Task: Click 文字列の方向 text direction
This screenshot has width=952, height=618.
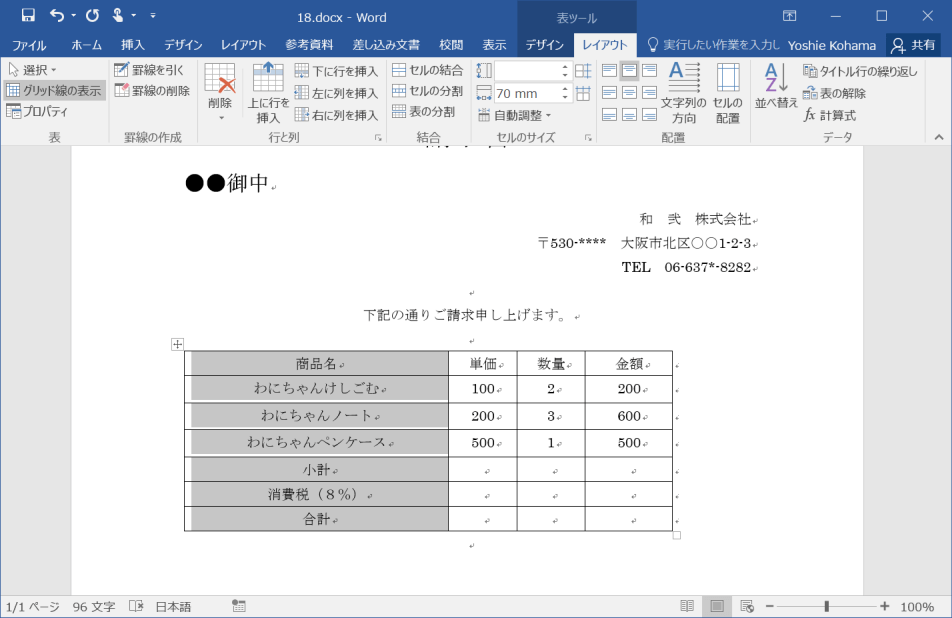Action: pyautogui.click(x=684, y=92)
